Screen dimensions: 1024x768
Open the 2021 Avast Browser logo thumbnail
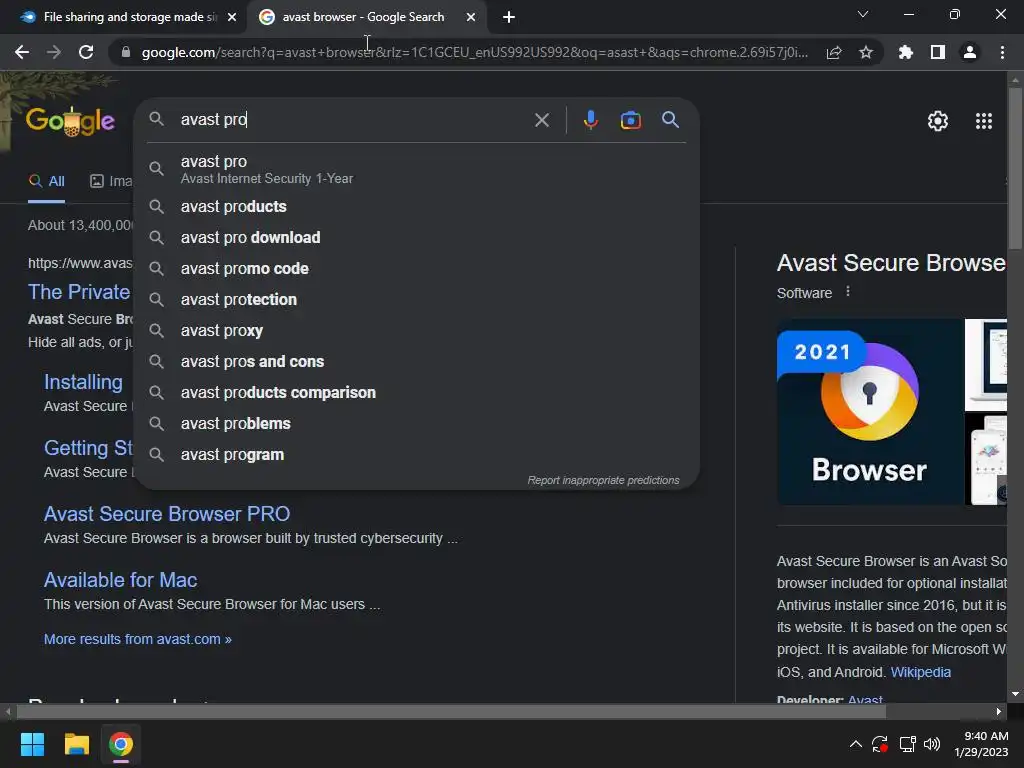click(869, 411)
